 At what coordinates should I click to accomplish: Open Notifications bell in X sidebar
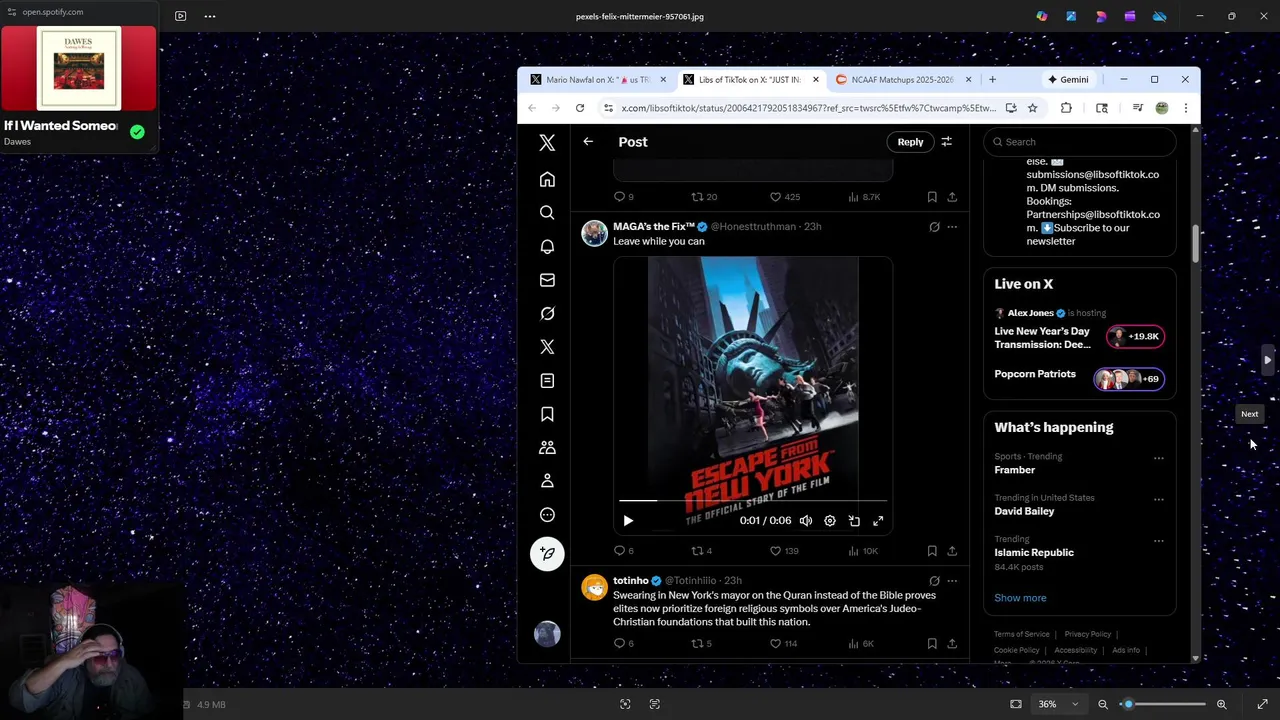[x=547, y=247]
